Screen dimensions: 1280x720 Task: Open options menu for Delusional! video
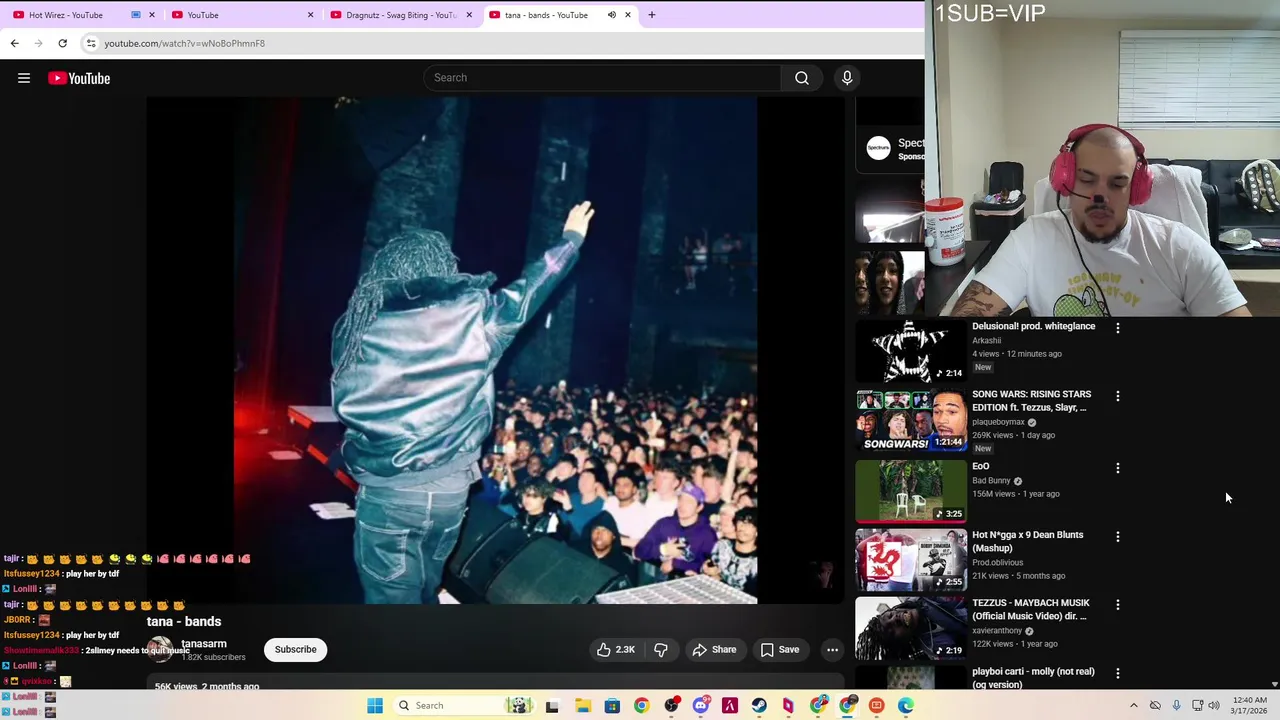click(x=1118, y=328)
